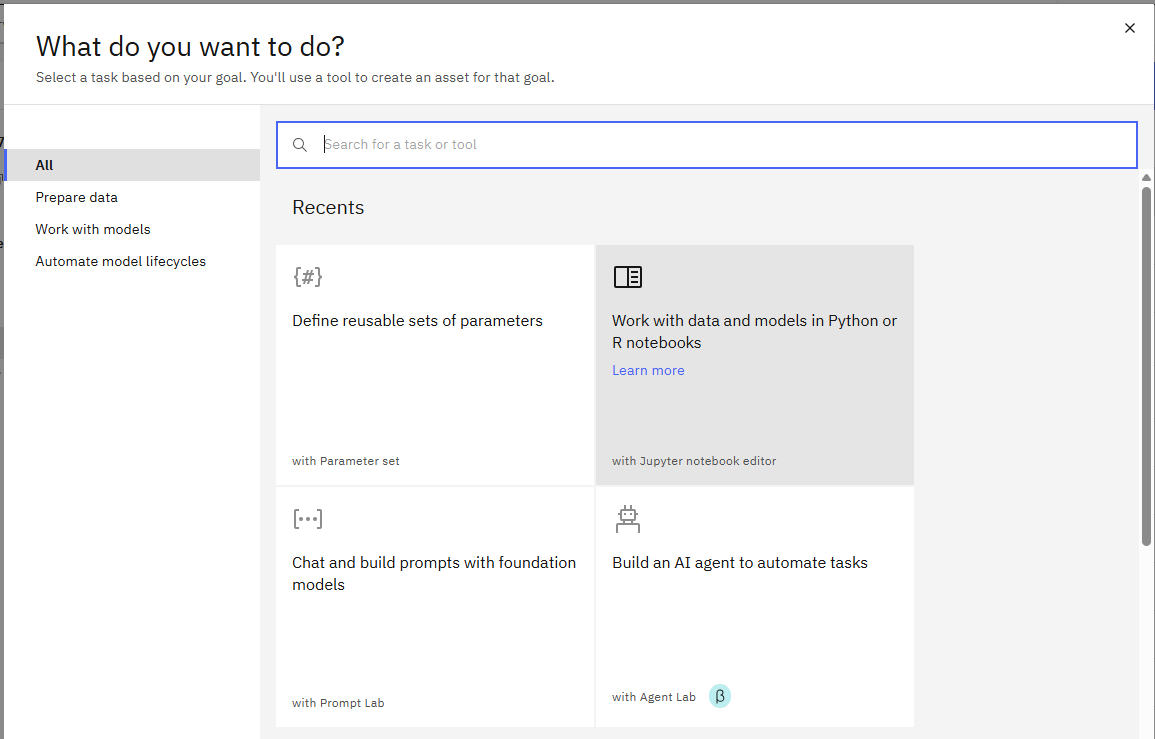The image size is (1155, 739).
Task: Click the search magnifier icon
Action: coord(299,145)
